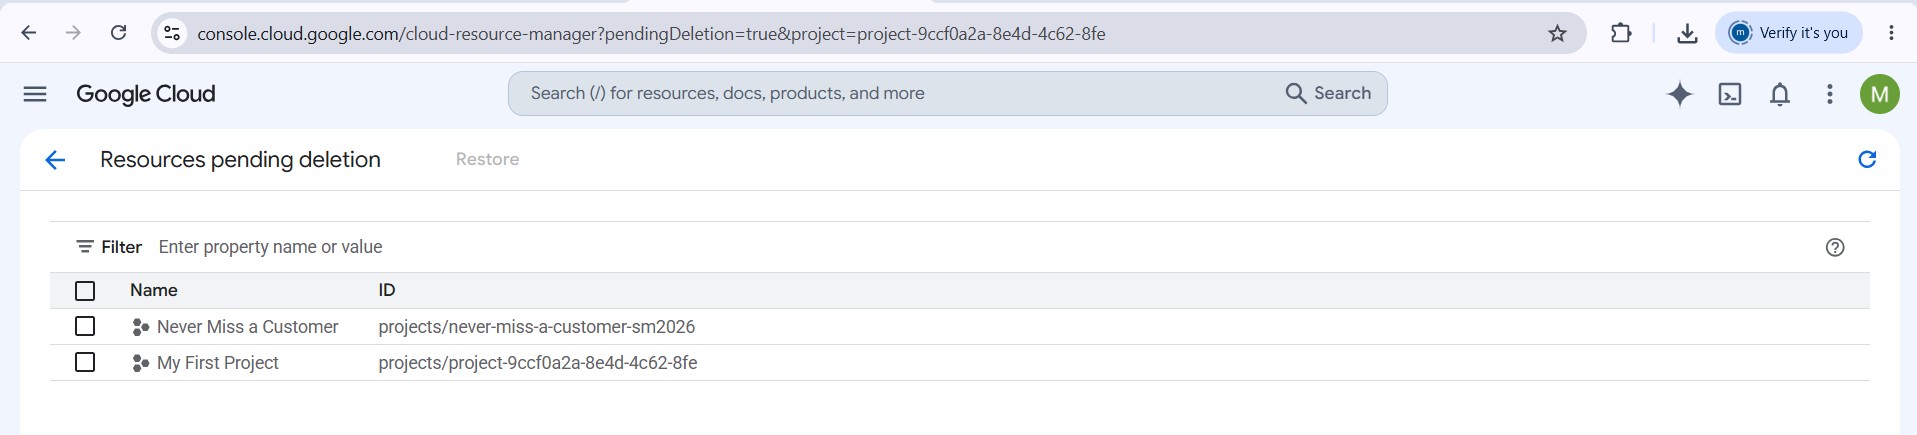Image resolution: width=1917 pixels, height=435 pixels.
Task: Click the address bar URL
Action: pyautogui.click(x=651, y=34)
